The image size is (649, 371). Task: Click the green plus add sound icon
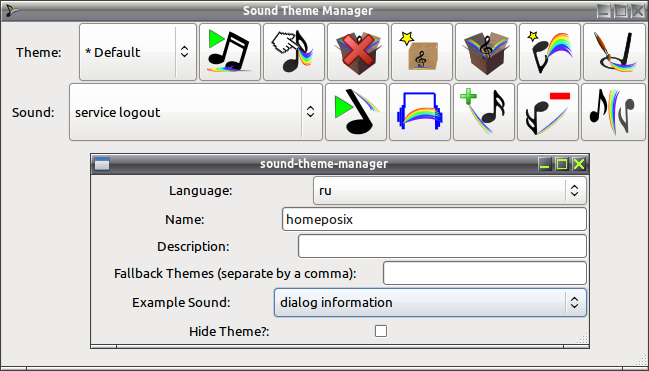coord(484,112)
